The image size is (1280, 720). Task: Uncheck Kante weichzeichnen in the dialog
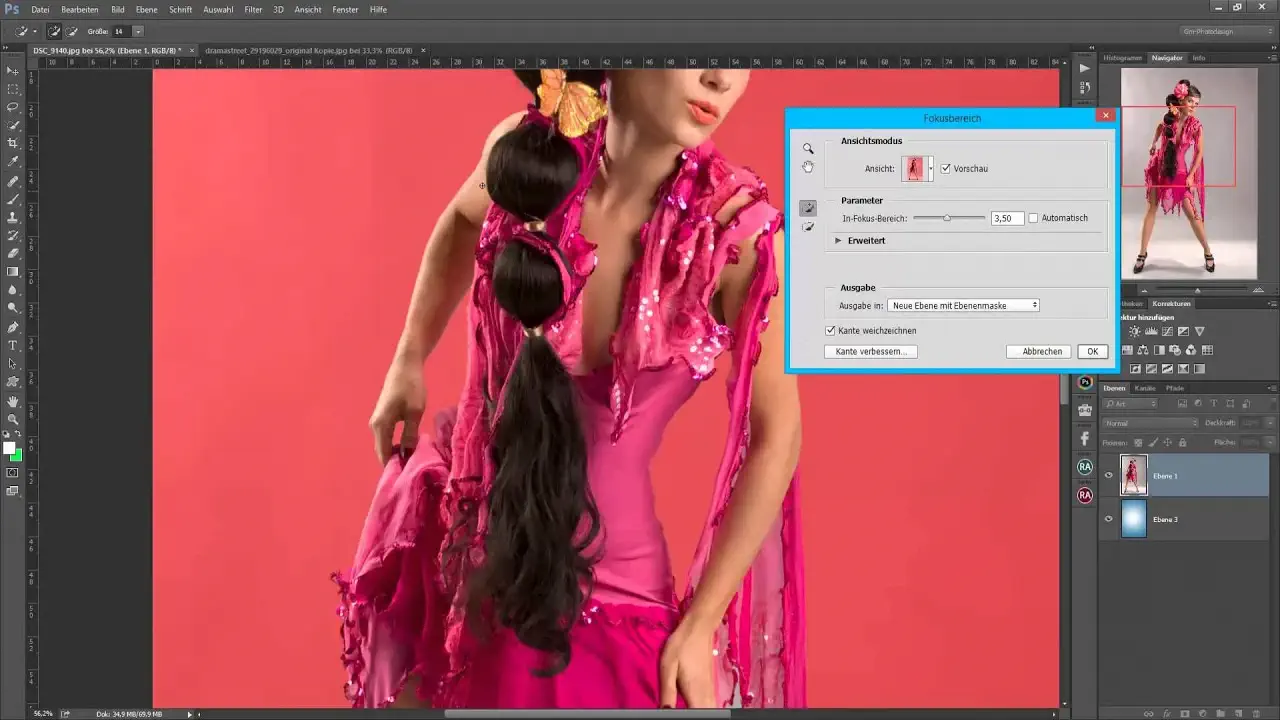[x=830, y=330]
